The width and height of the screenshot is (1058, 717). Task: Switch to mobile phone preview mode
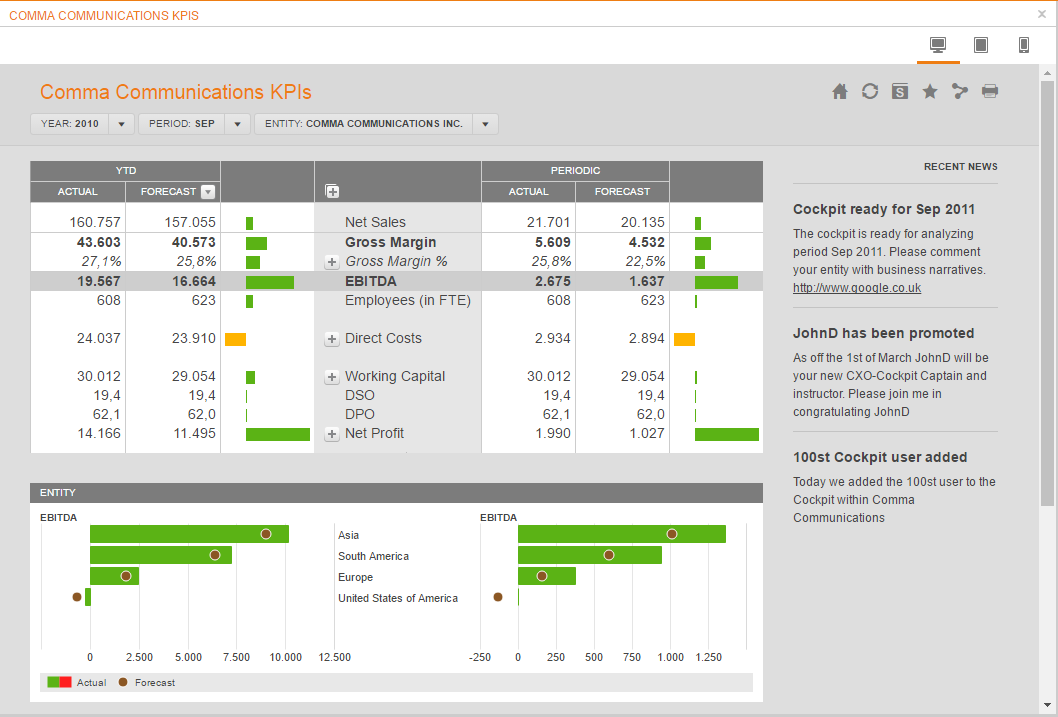pos(1024,45)
